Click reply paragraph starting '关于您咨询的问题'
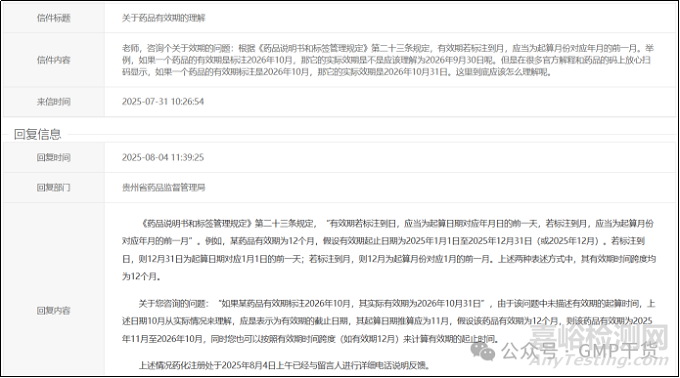 pyautogui.click(x=397, y=303)
